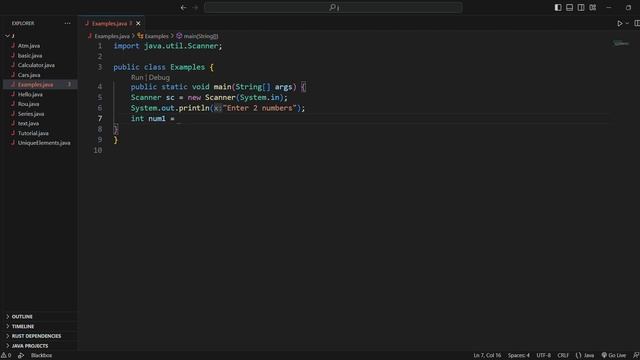Open the customize layout icon
The height and width of the screenshot is (360, 640).
[593, 7]
